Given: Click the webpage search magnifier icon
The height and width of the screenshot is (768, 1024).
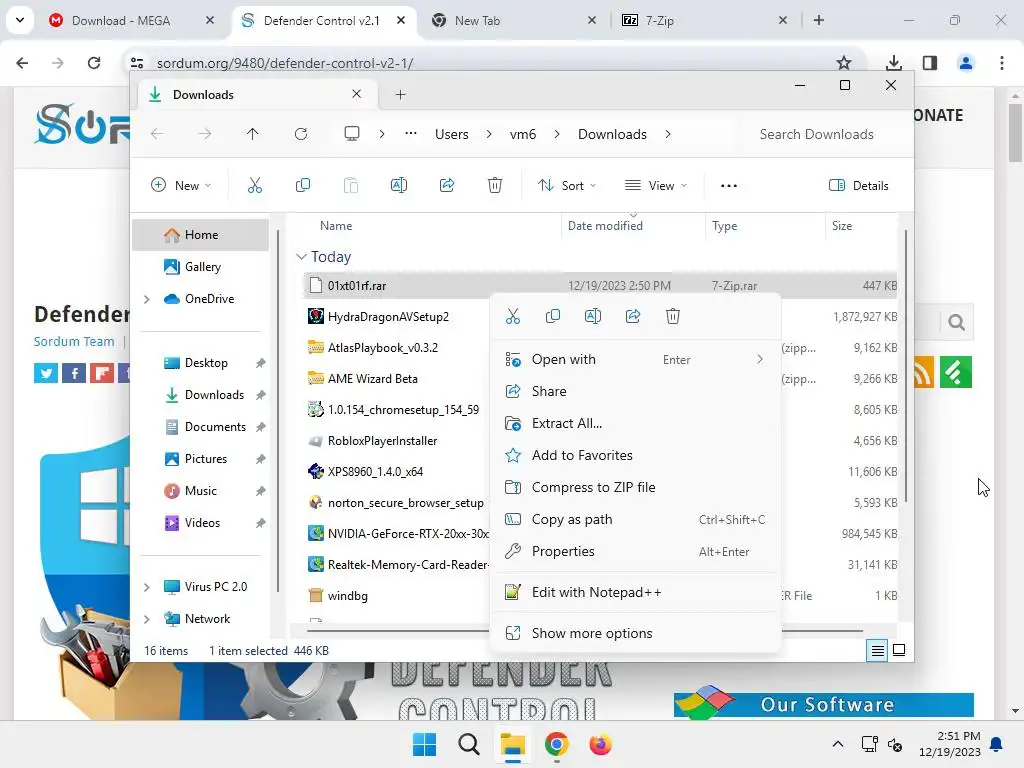Looking at the screenshot, I should click(x=957, y=323).
